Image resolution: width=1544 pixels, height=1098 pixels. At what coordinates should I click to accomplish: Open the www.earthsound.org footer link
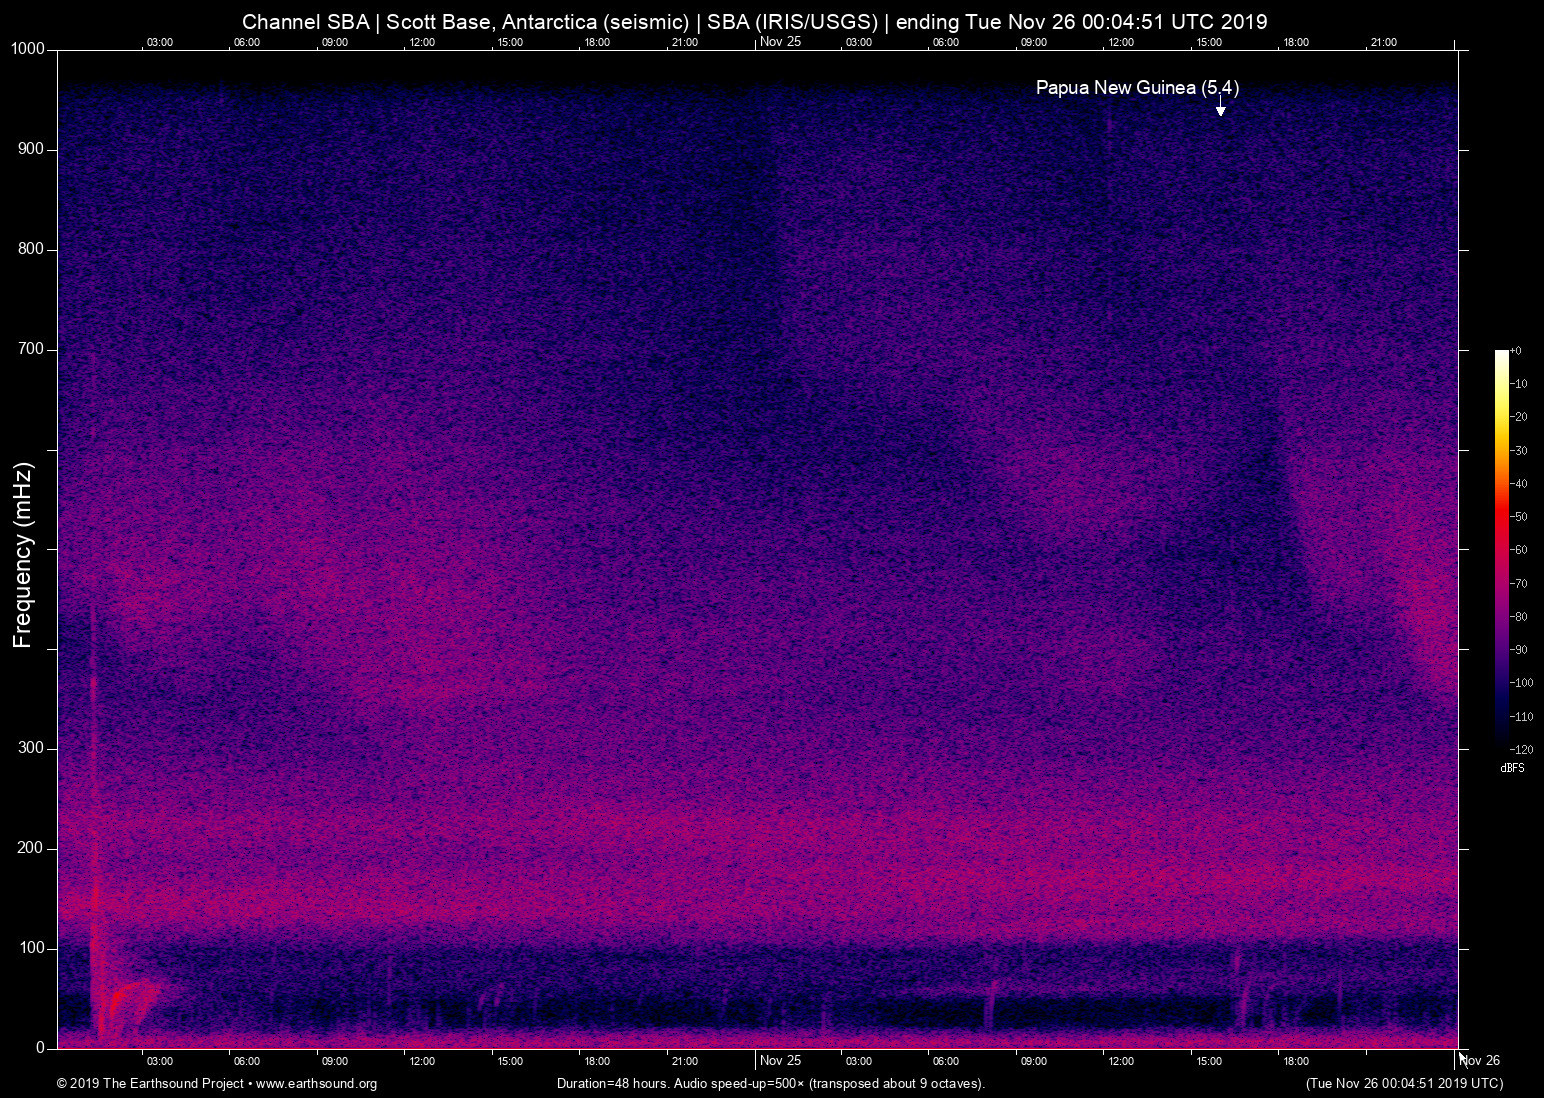[x=316, y=1084]
